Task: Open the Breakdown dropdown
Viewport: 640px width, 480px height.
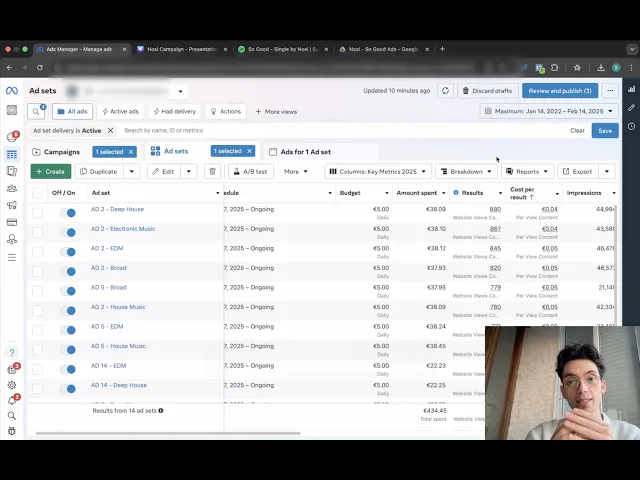Action: pyautogui.click(x=466, y=171)
